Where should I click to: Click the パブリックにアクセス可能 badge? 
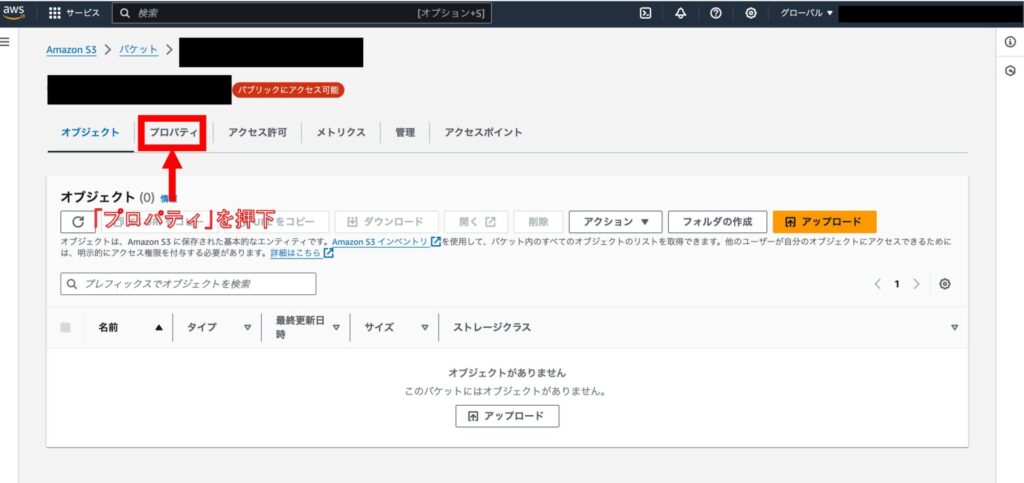click(288, 90)
